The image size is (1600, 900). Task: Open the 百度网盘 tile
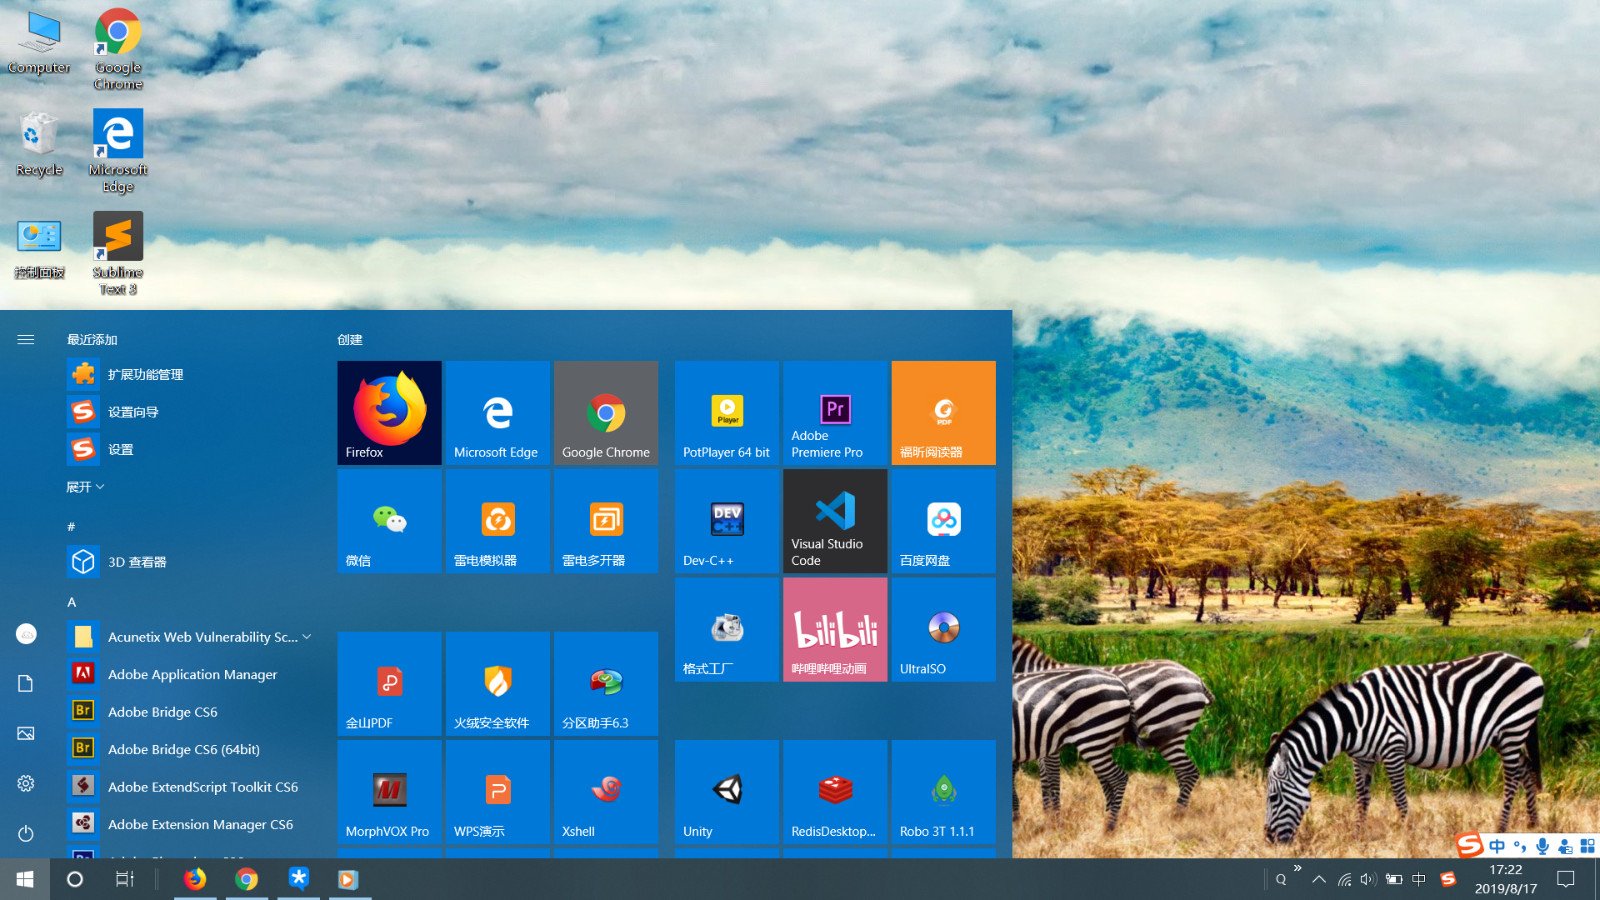[x=942, y=521]
